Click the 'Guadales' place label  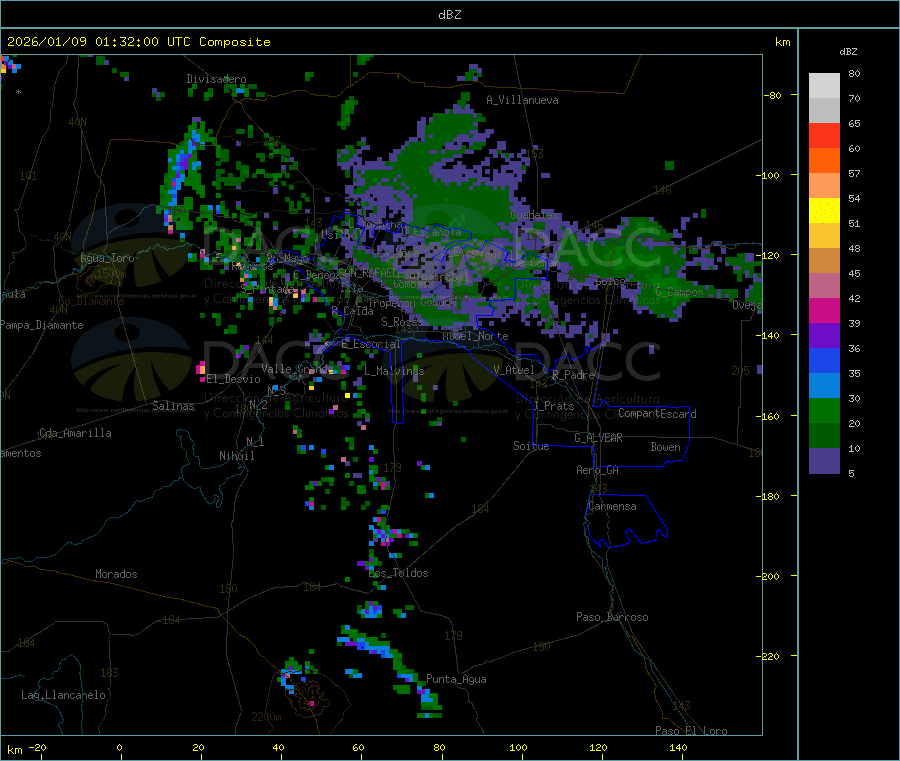coord(534,215)
